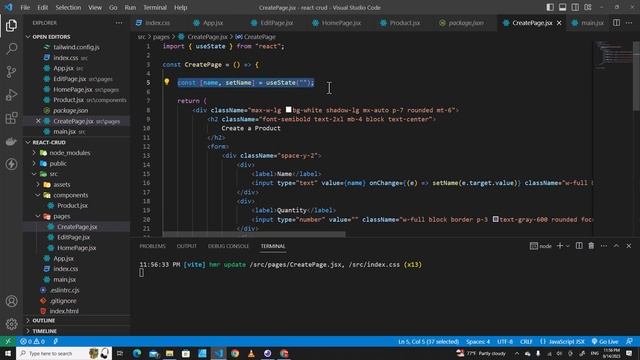This screenshot has width=640, height=360.
Task: Toggle Panel layout button in title bar
Action: coord(562,7)
